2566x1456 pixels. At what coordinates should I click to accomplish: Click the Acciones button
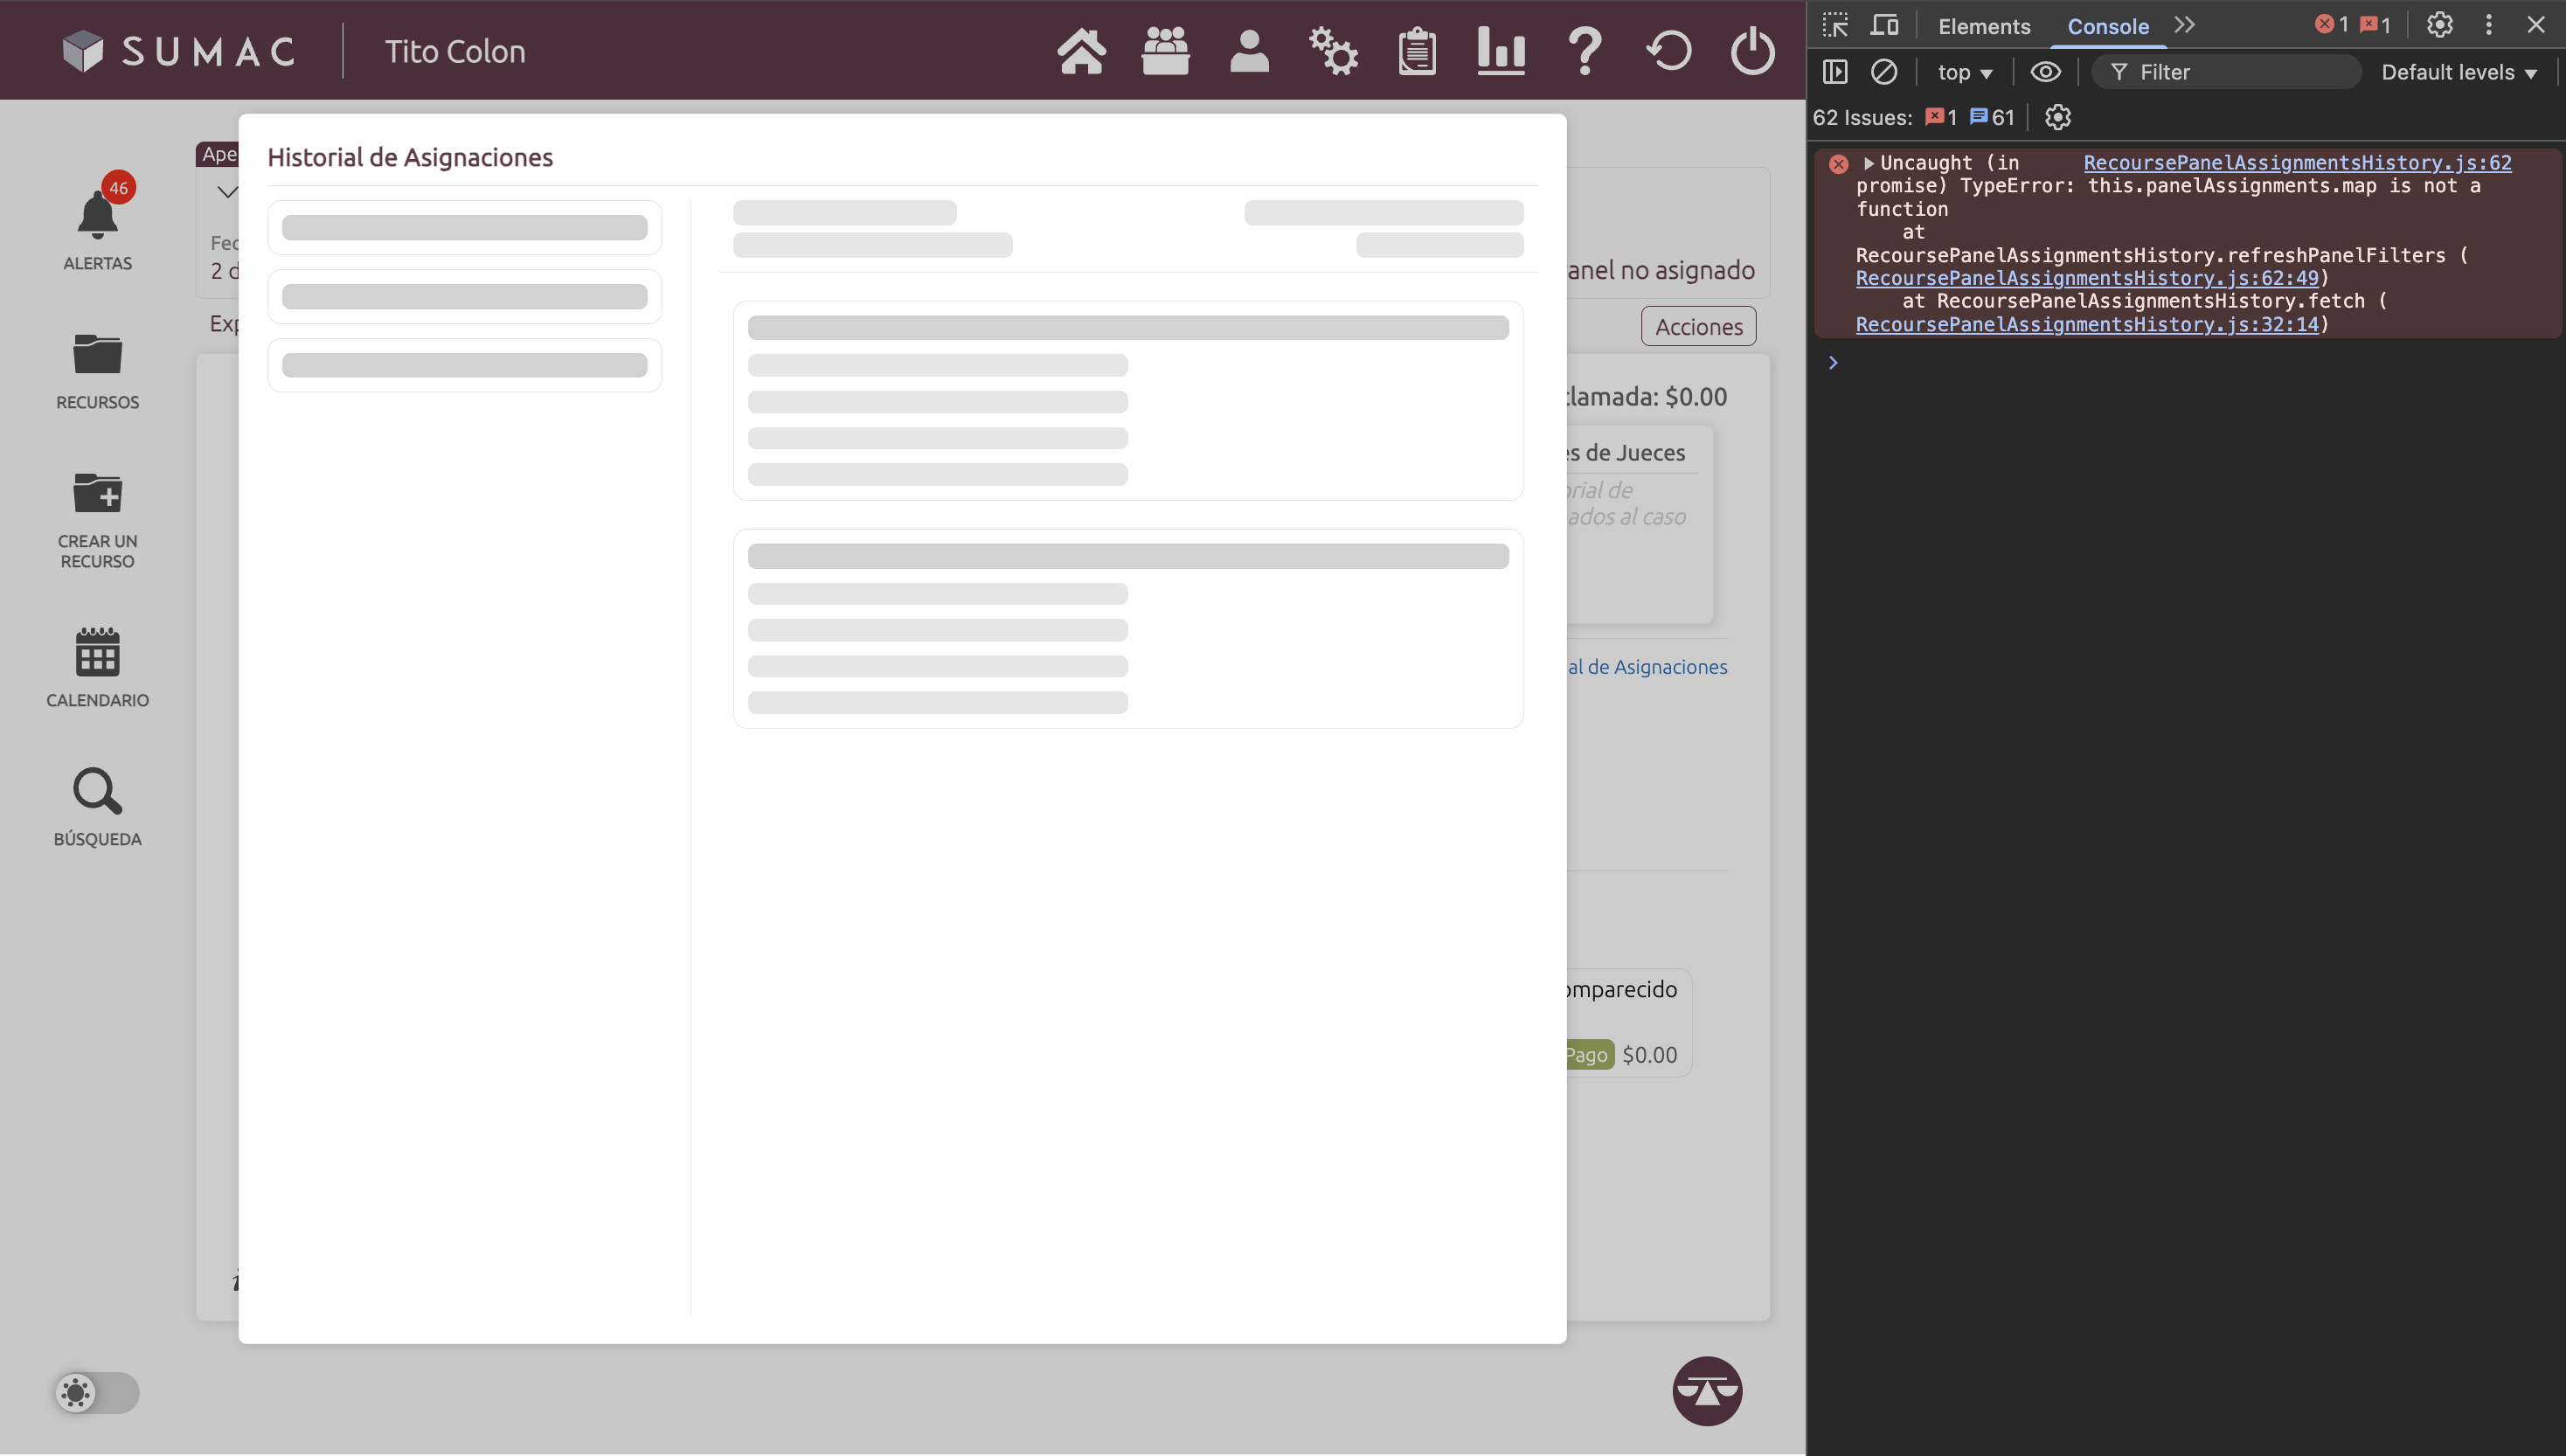(x=1698, y=326)
